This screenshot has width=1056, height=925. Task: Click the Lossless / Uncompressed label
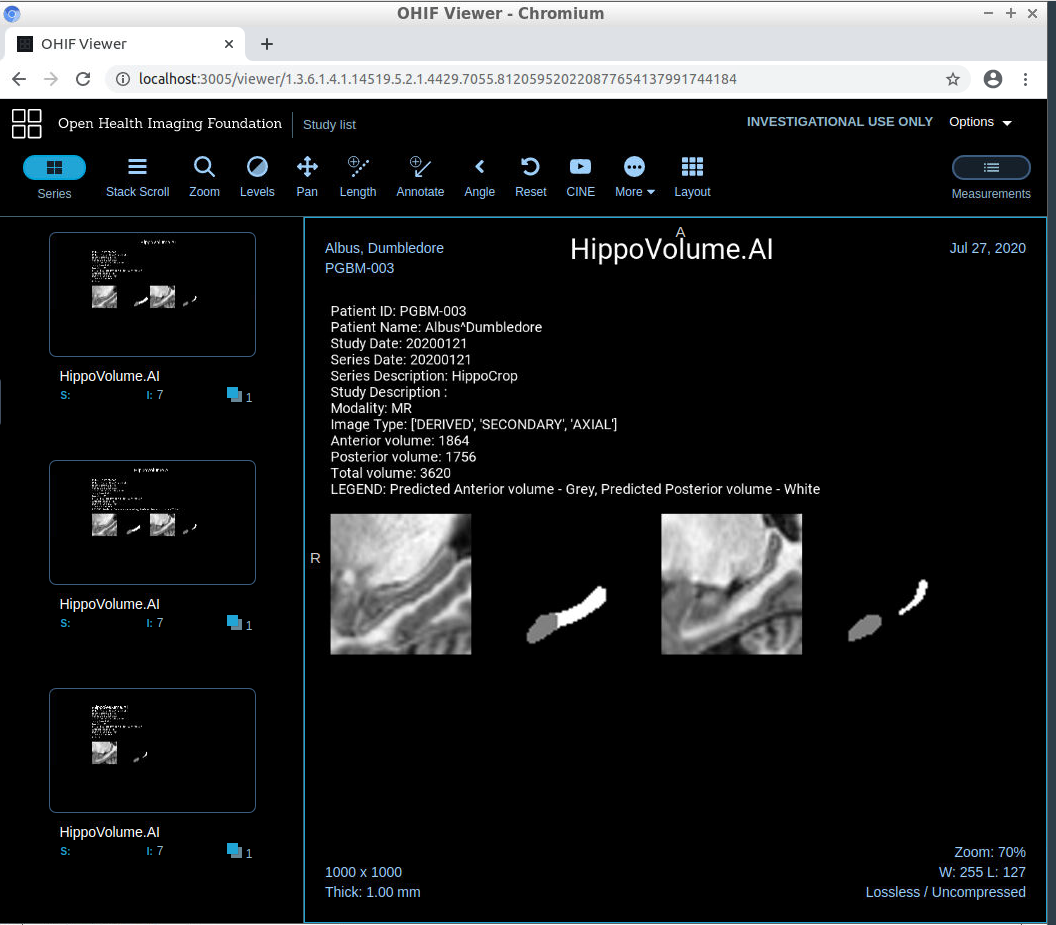tap(946, 892)
